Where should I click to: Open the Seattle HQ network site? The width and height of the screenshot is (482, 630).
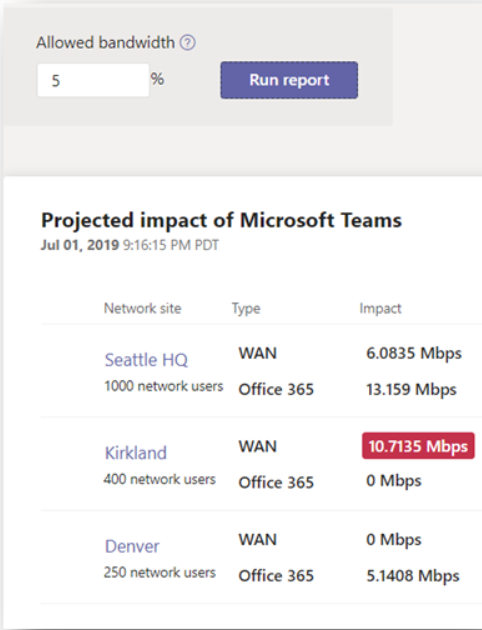pos(146,360)
